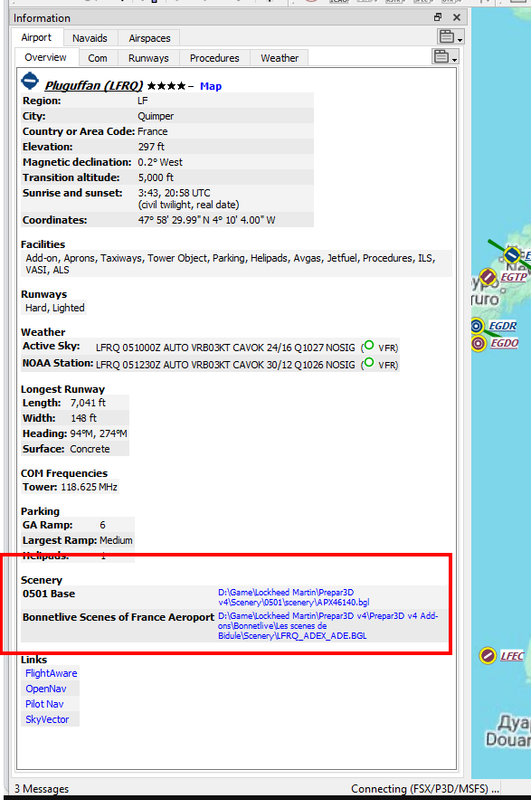Open the Airspaces tab
This screenshot has width=531, height=800.
[149, 38]
